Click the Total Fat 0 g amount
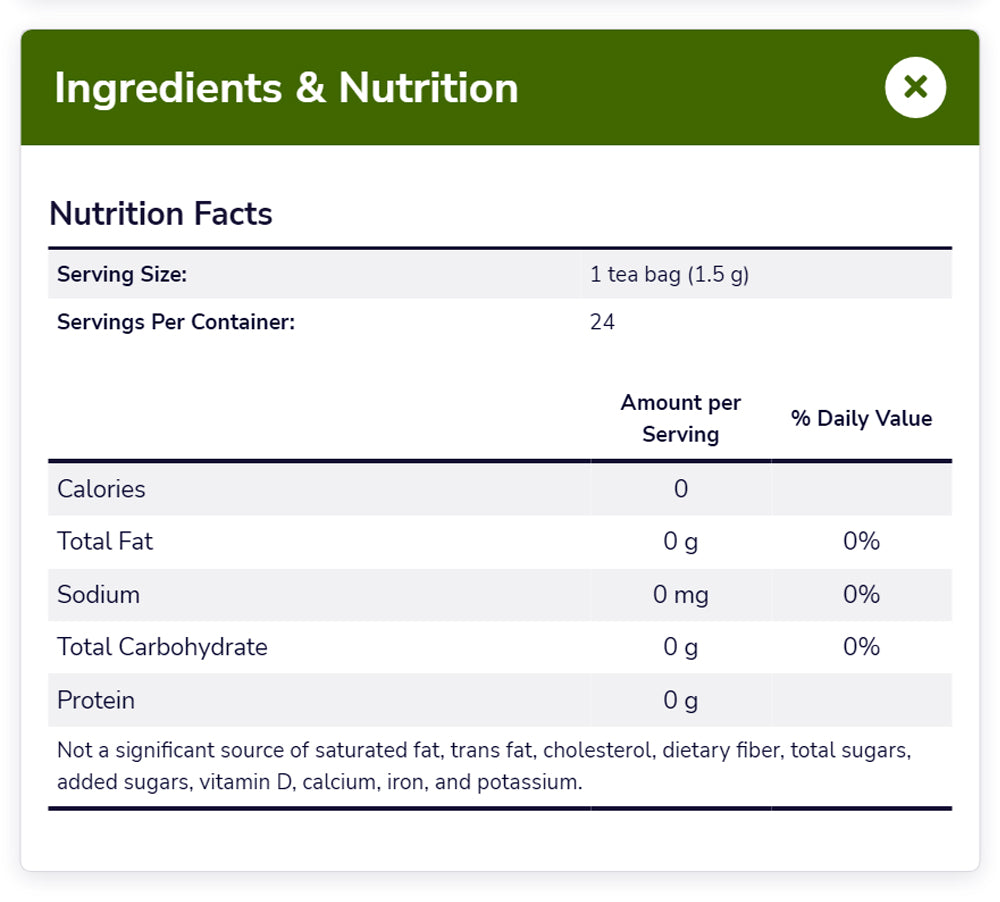The width and height of the screenshot is (1000, 902). 681,541
